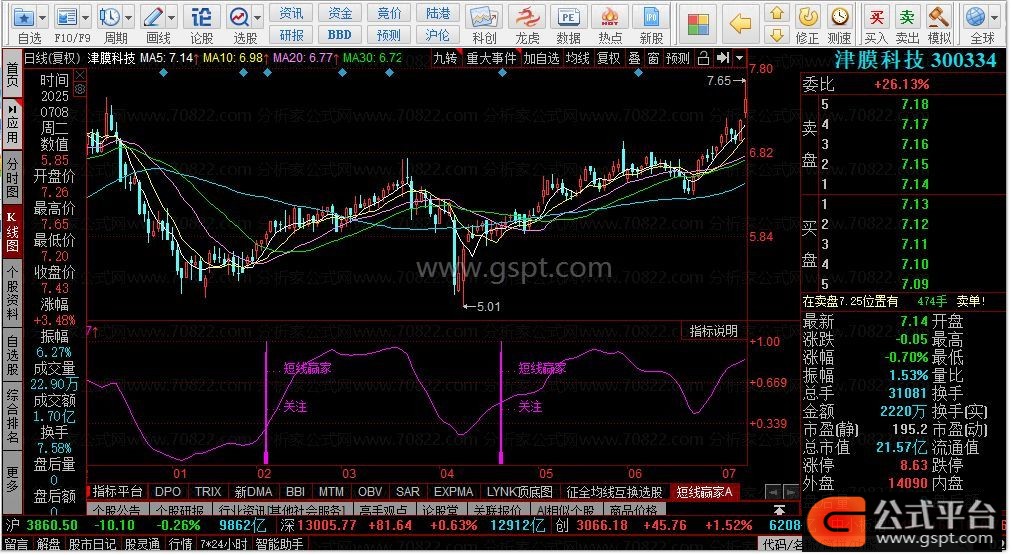Switch to 首页 sidebar tab
Image resolution: width=1012 pixels, height=555 pixels.
pyautogui.click(x=12, y=74)
